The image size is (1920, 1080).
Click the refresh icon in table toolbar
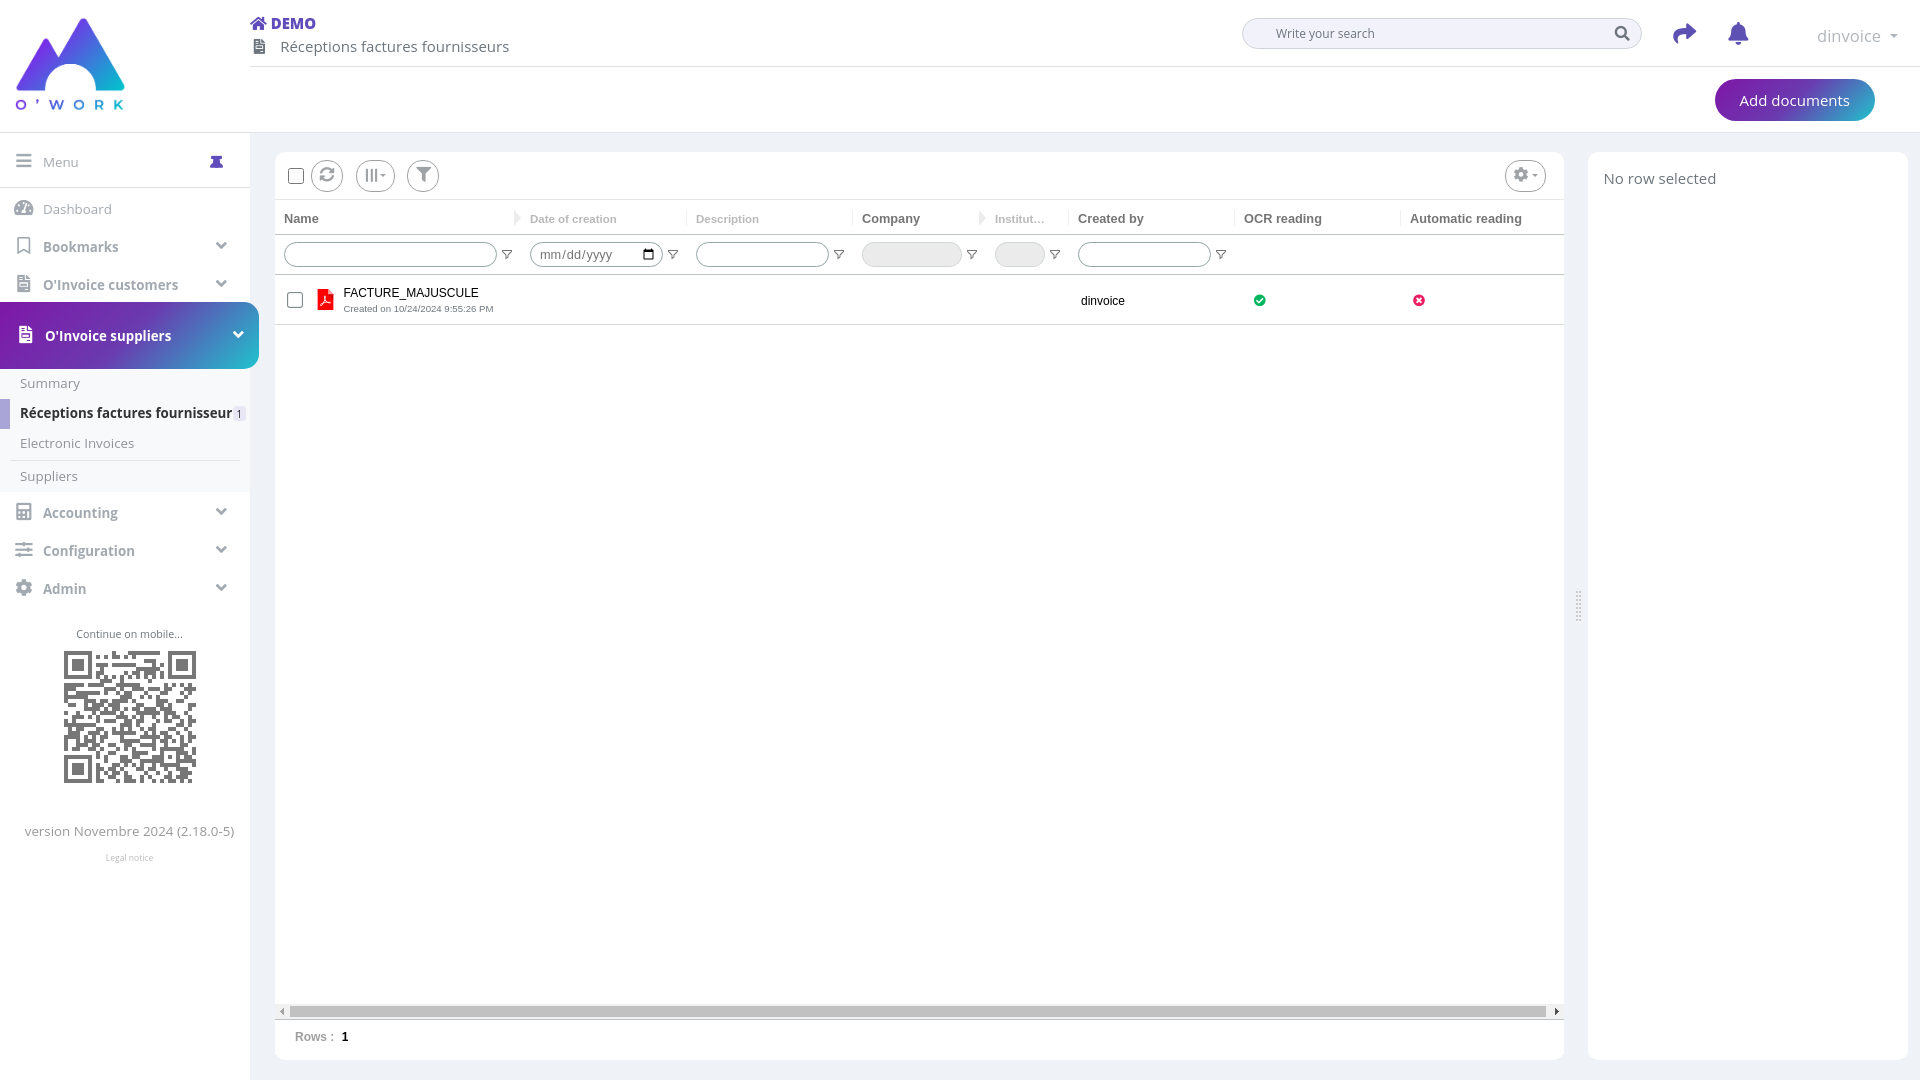(327, 175)
